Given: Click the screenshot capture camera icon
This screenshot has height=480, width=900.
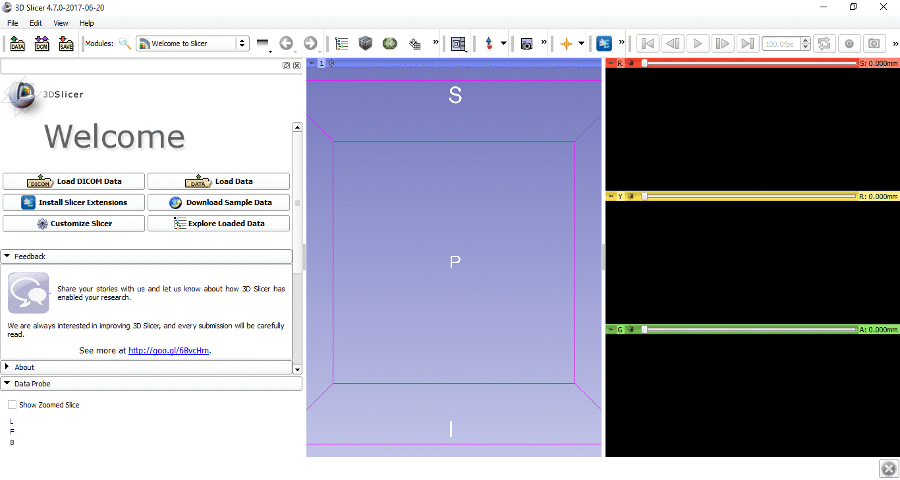Looking at the screenshot, I should [526, 44].
